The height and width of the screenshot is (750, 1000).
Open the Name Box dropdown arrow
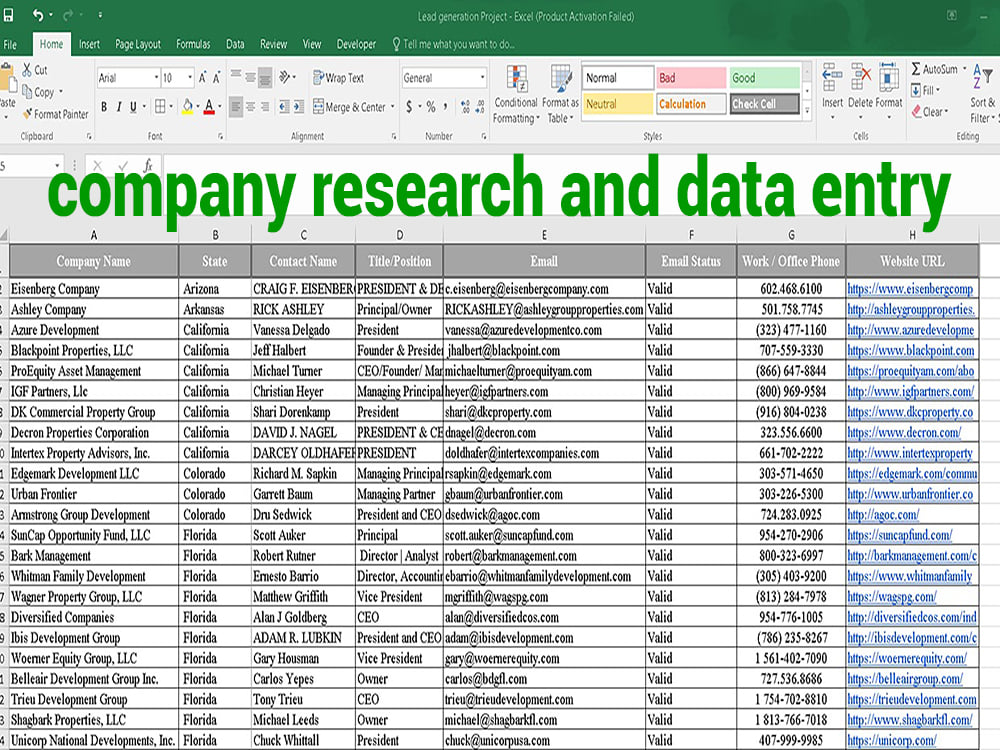57,166
